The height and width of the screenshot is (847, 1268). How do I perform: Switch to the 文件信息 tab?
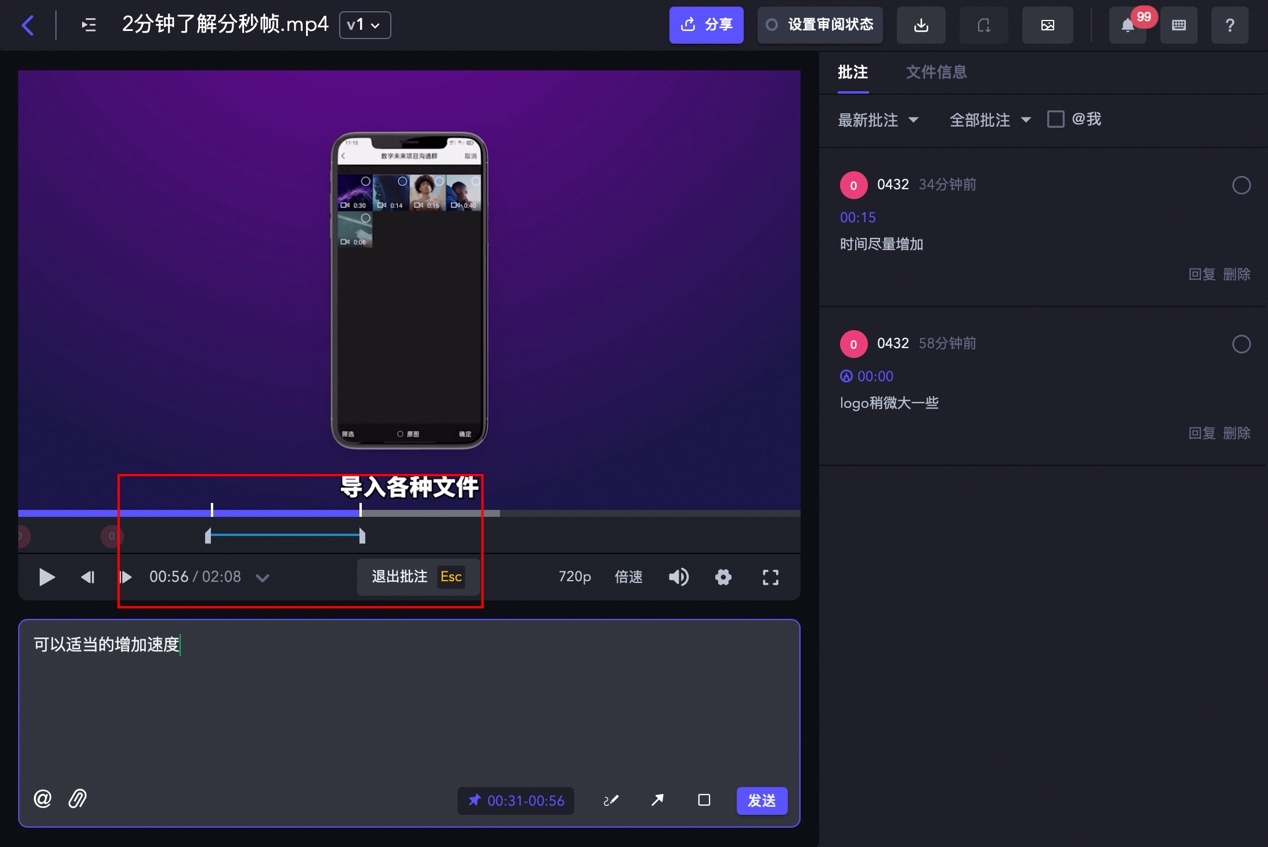click(x=936, y=72)
